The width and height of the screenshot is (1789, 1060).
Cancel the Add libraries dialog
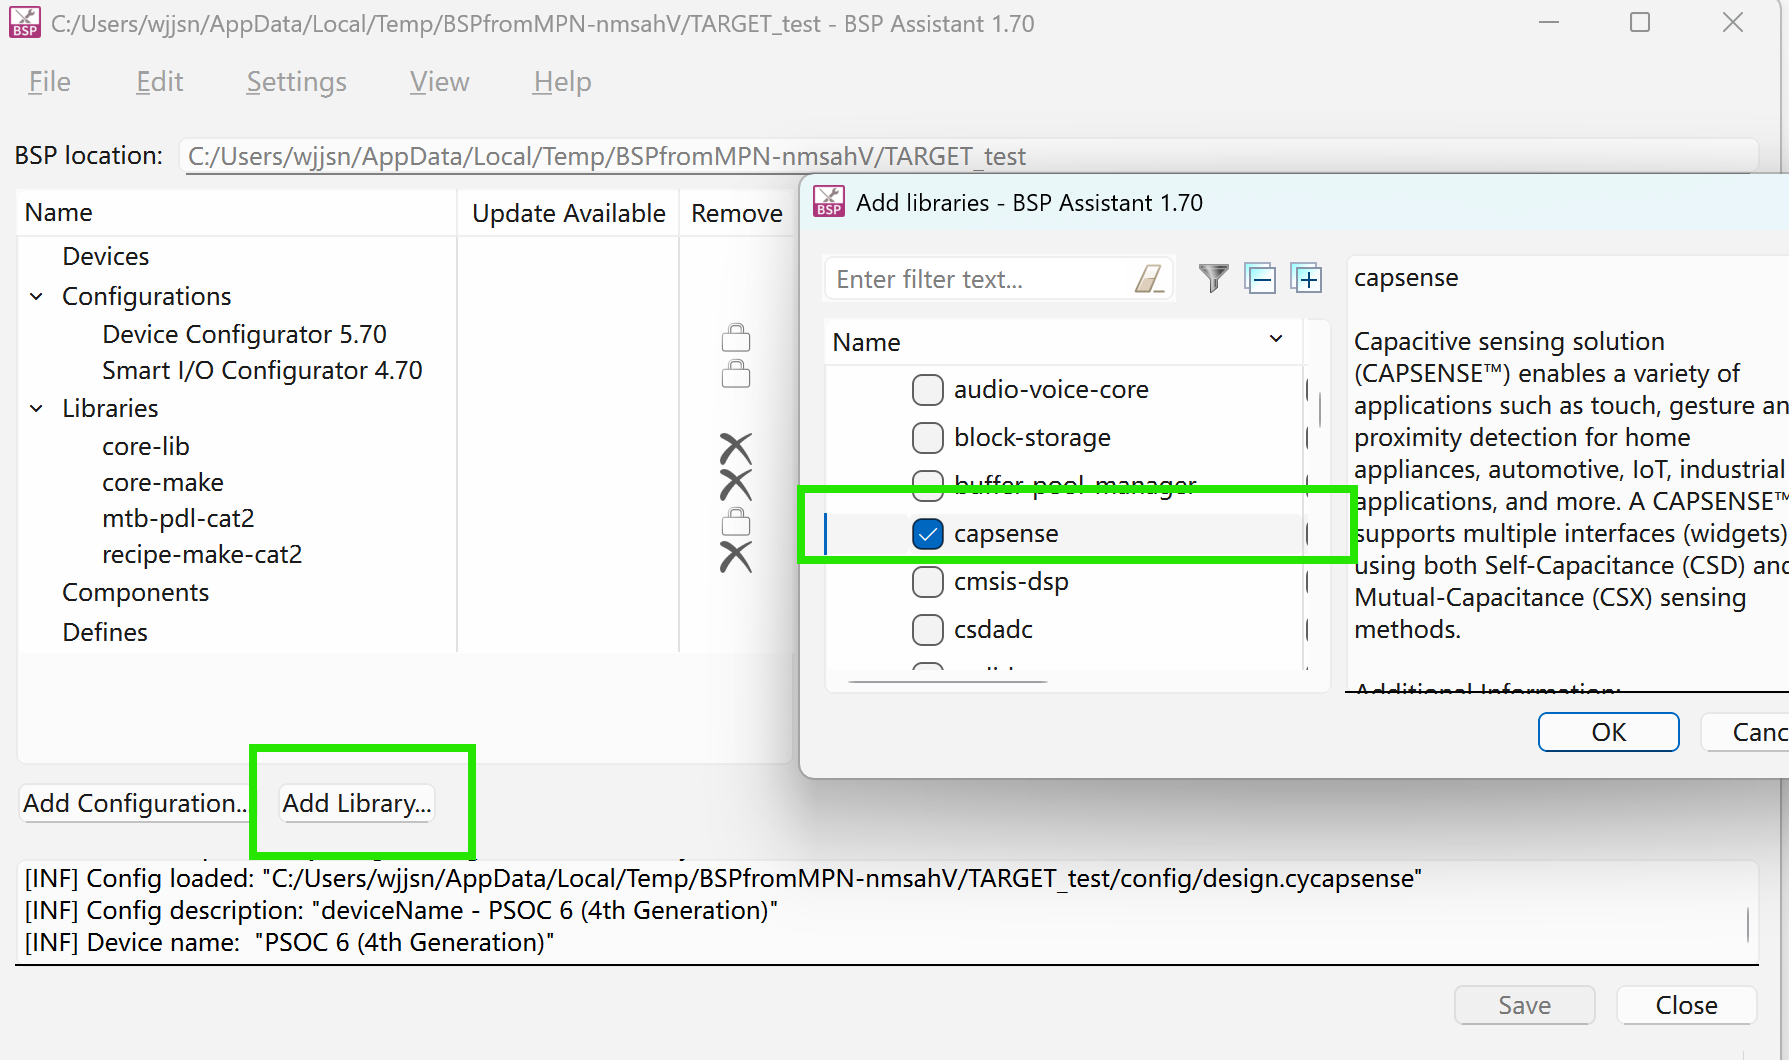1745,732
